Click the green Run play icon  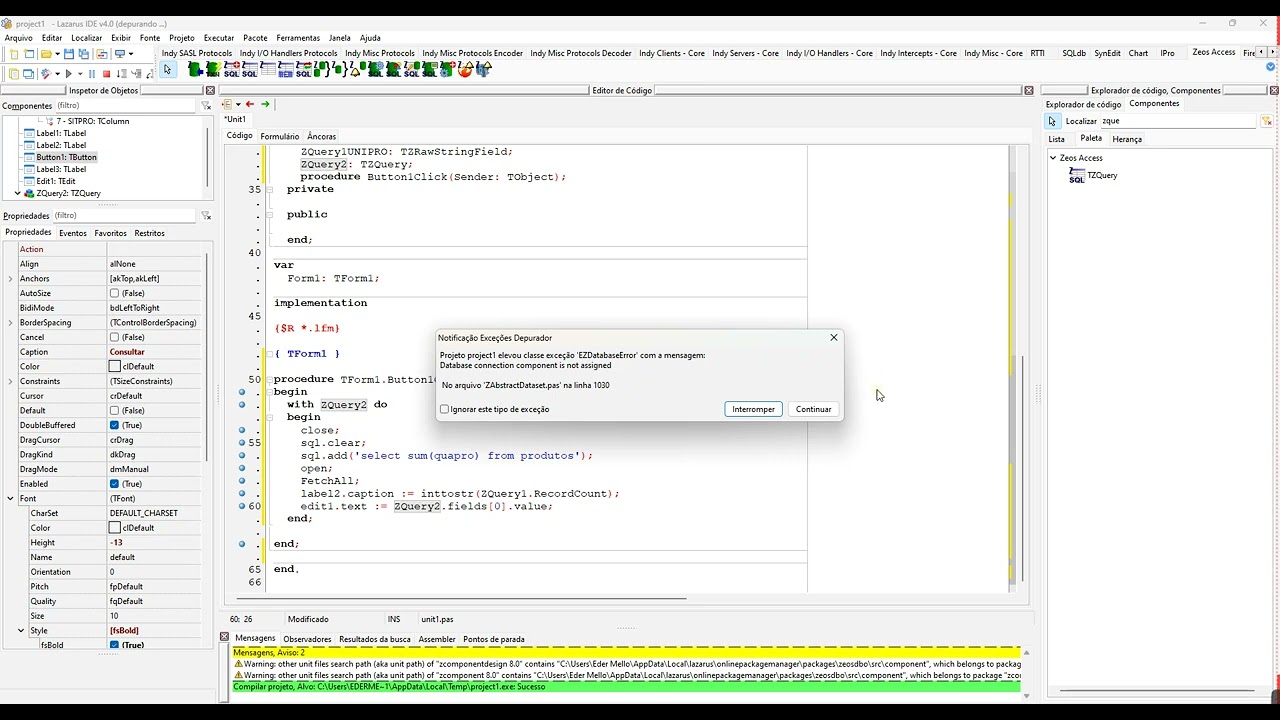68,73
